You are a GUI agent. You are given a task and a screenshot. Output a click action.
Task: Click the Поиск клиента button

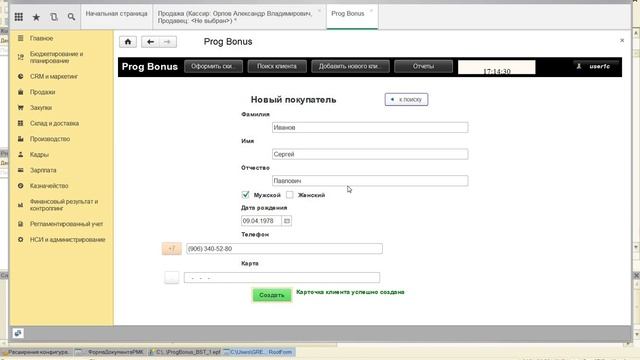point(277,66)
